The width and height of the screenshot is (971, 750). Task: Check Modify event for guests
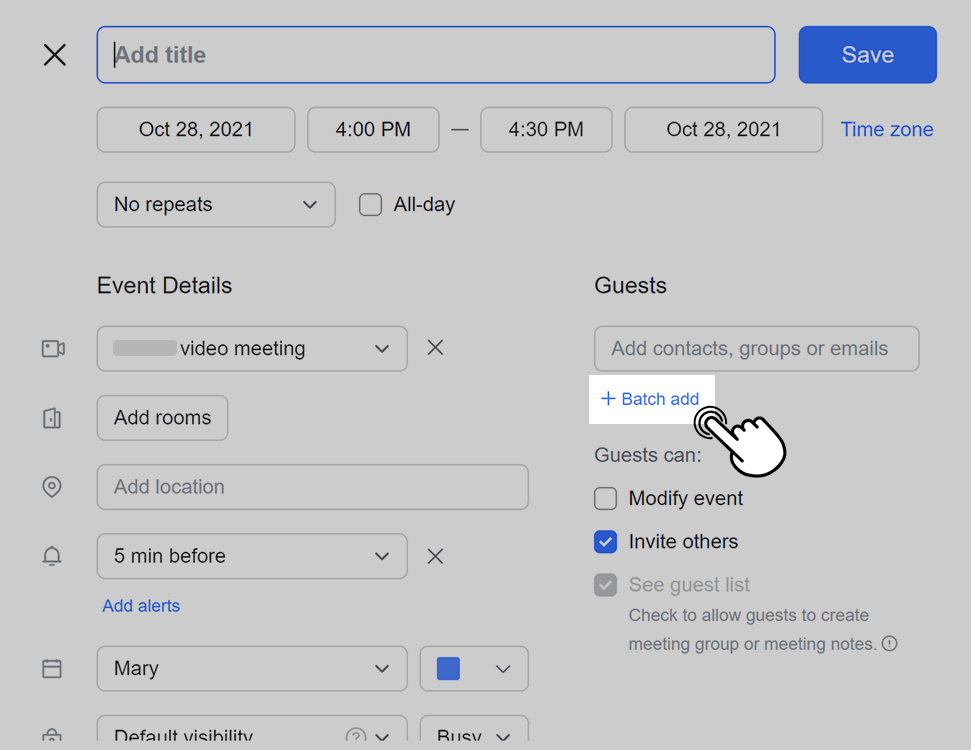point(605,498)
